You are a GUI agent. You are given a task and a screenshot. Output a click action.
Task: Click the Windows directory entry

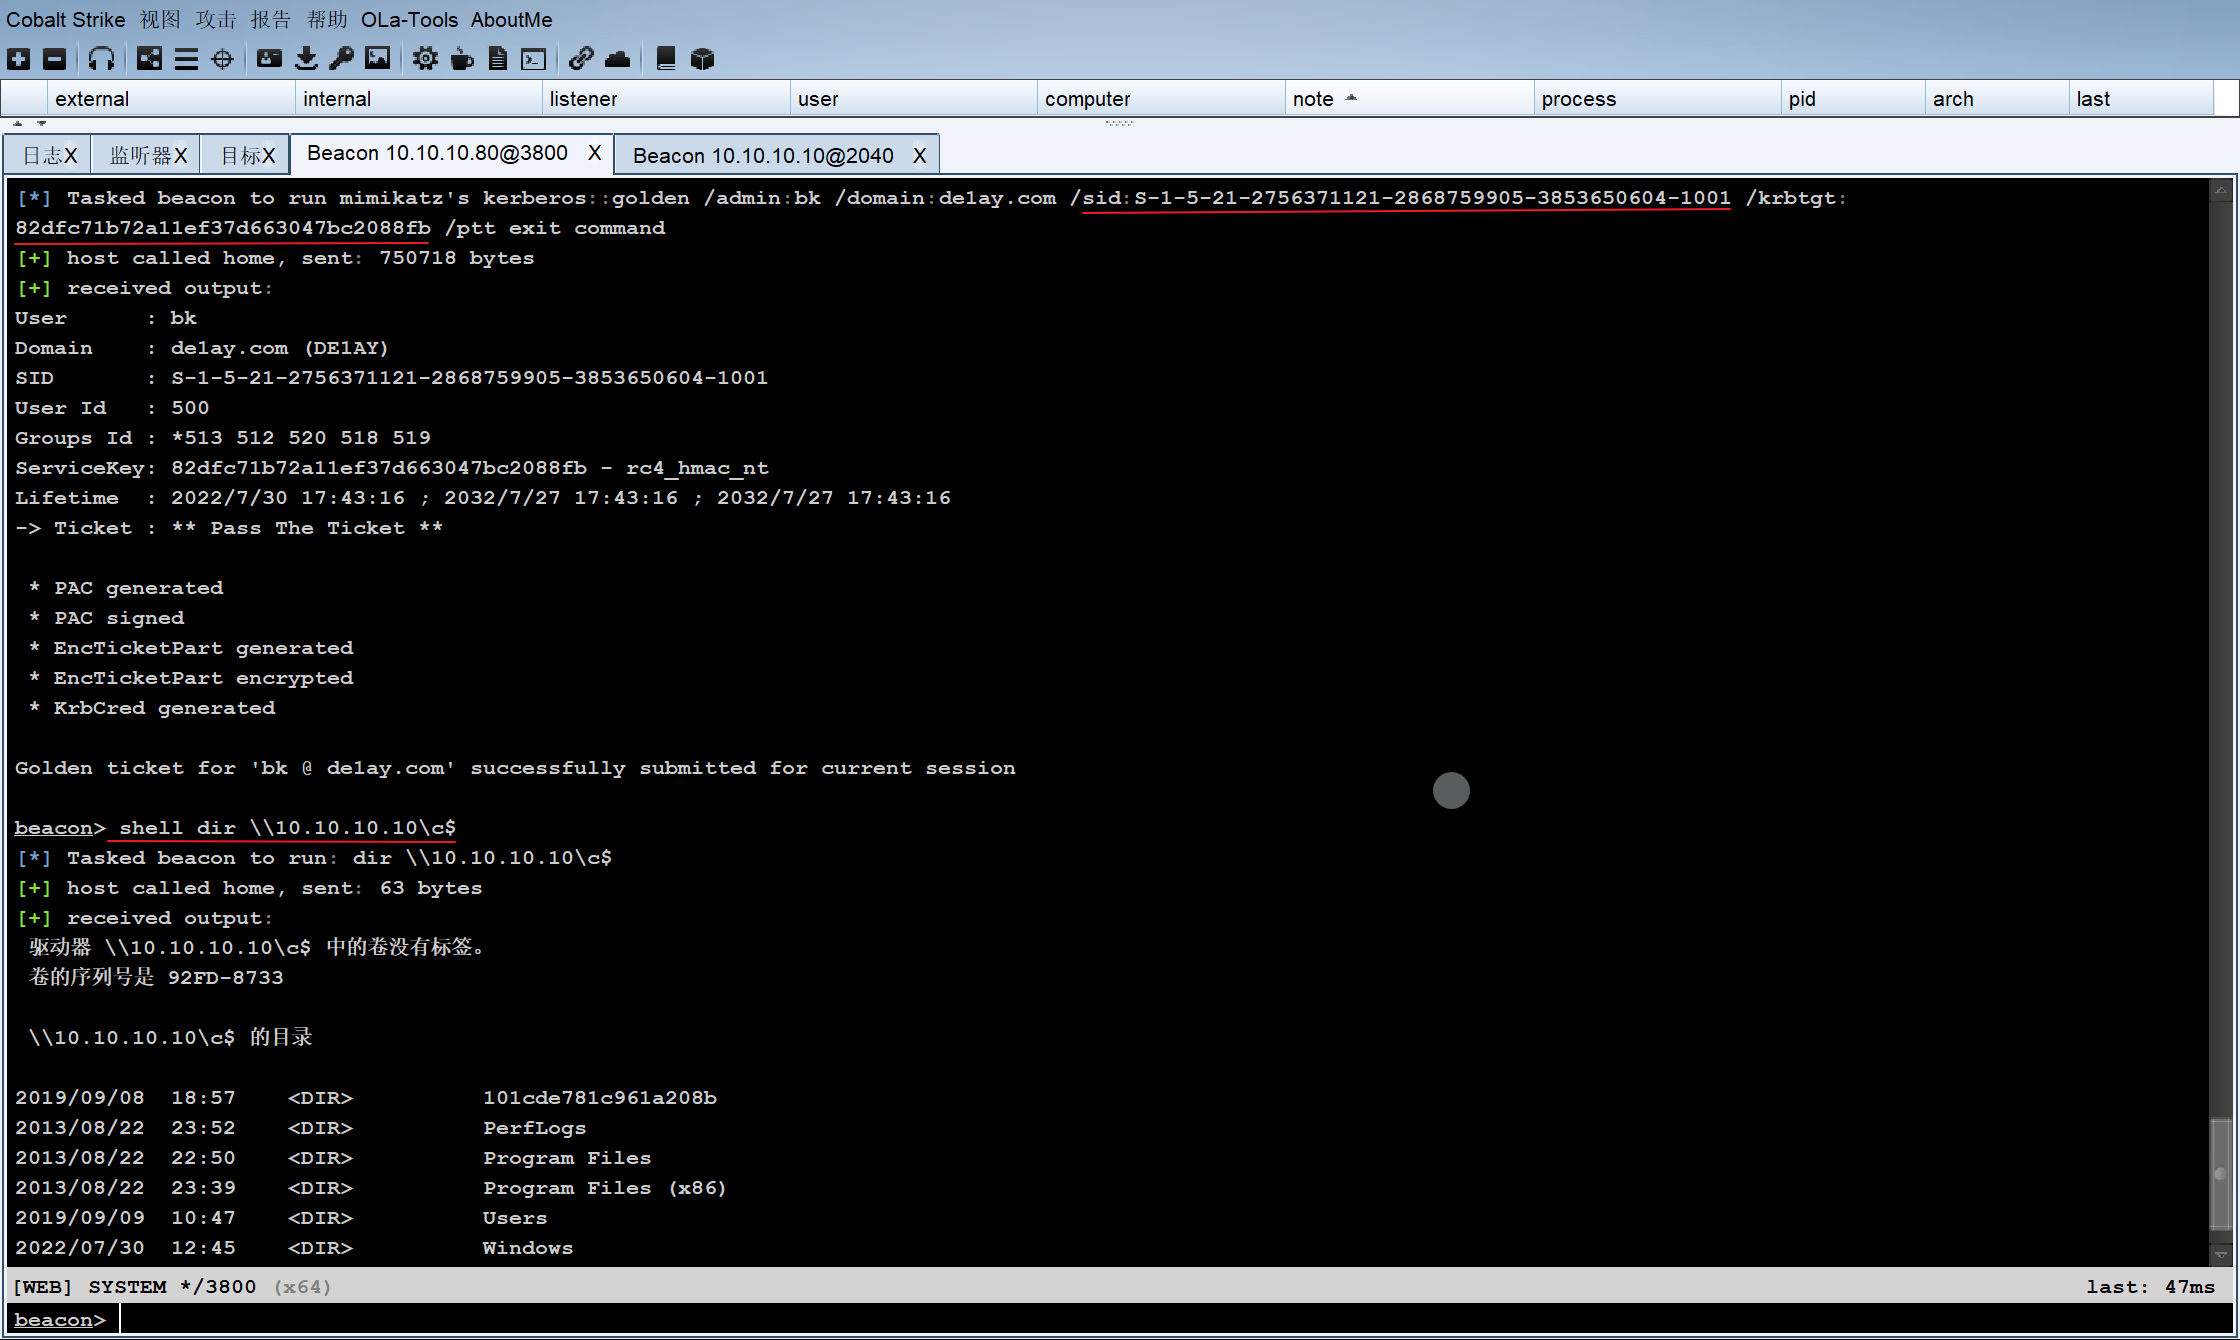(528, 1248)
